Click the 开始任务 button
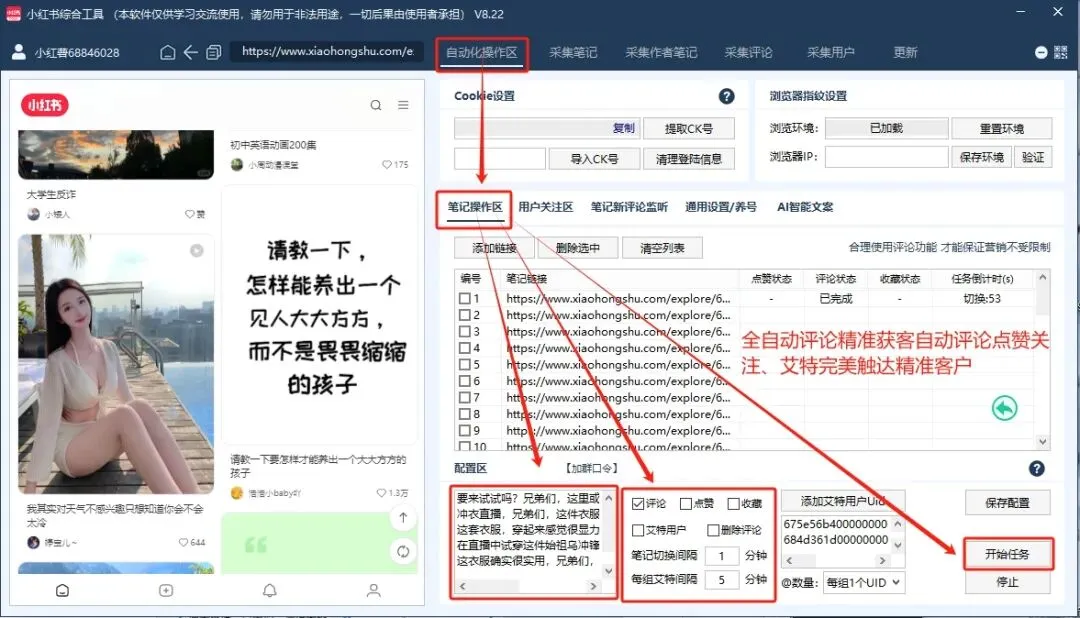The image size is (1080, 618). (1006, 553)
